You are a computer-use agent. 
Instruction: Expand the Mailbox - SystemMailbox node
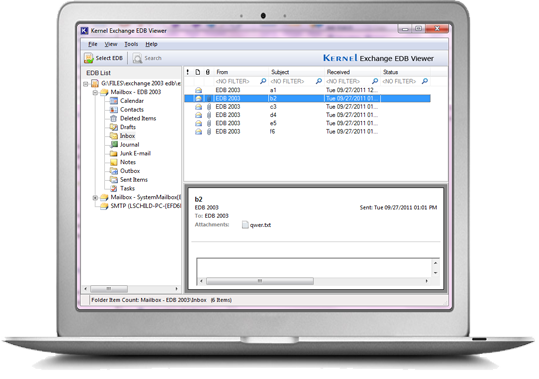95,198
